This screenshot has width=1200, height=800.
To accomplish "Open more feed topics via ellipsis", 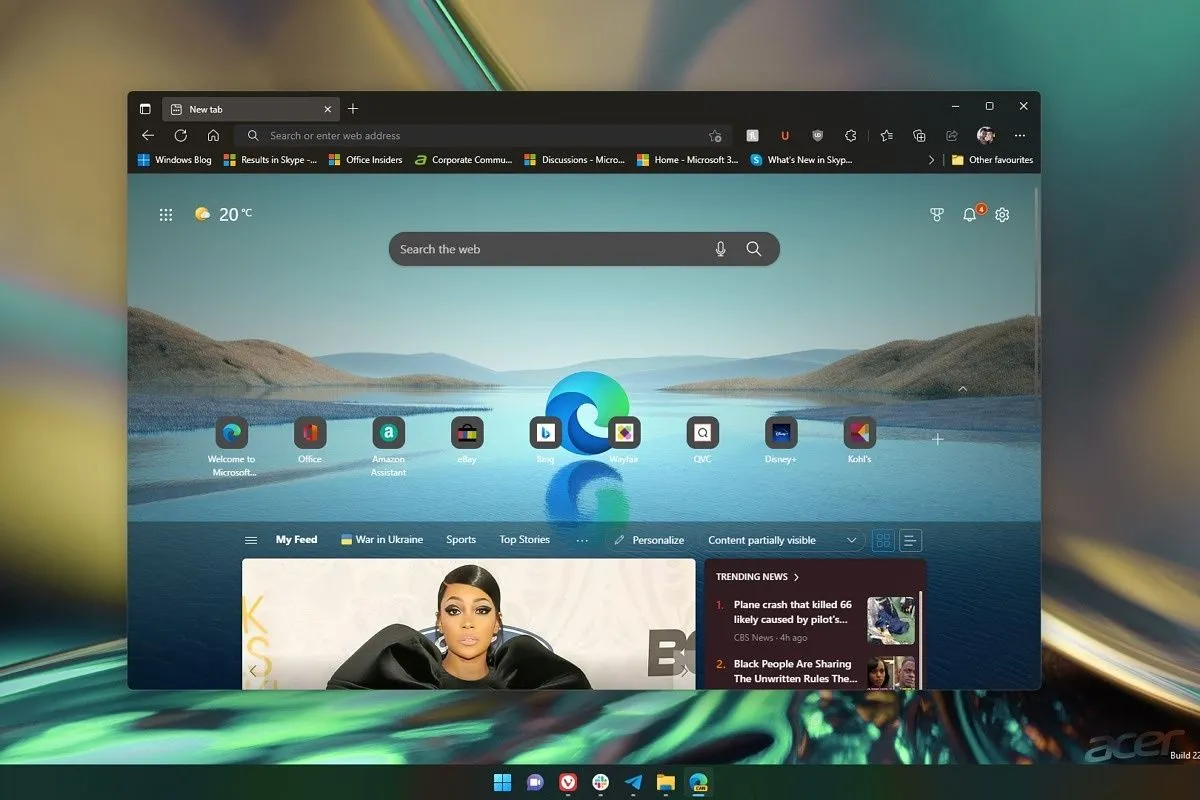I will tap(583, 540).
